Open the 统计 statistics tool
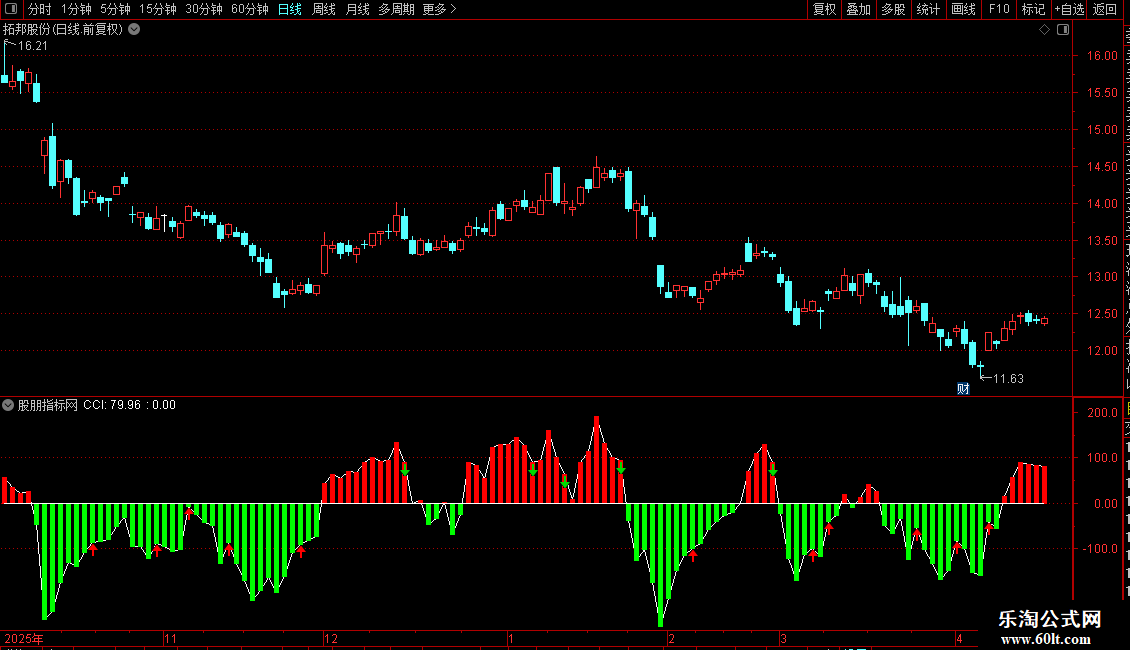This screenshot has height=650, width=1130. click(x=927, y=9)
